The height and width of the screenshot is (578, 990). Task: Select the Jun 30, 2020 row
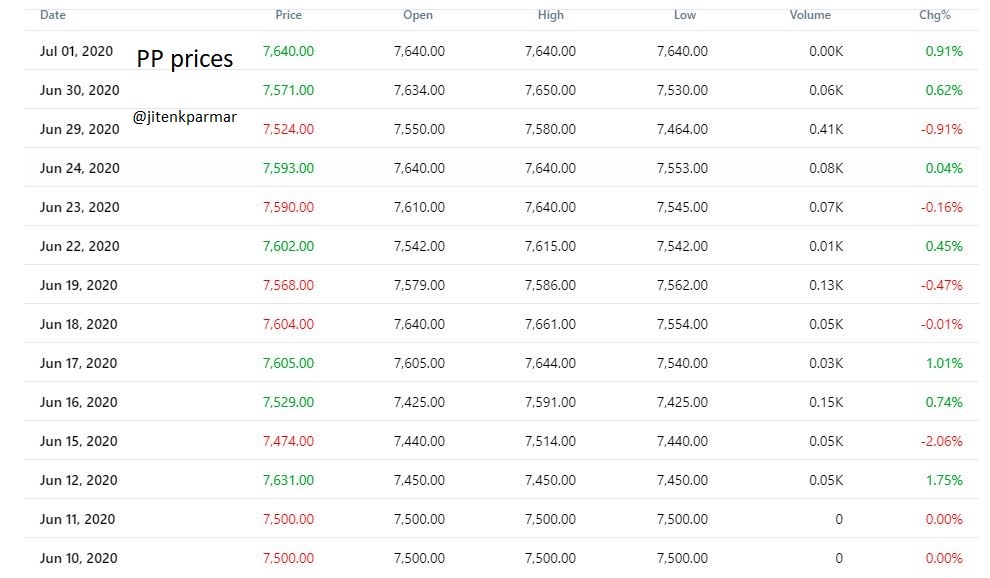pos(79,89)
